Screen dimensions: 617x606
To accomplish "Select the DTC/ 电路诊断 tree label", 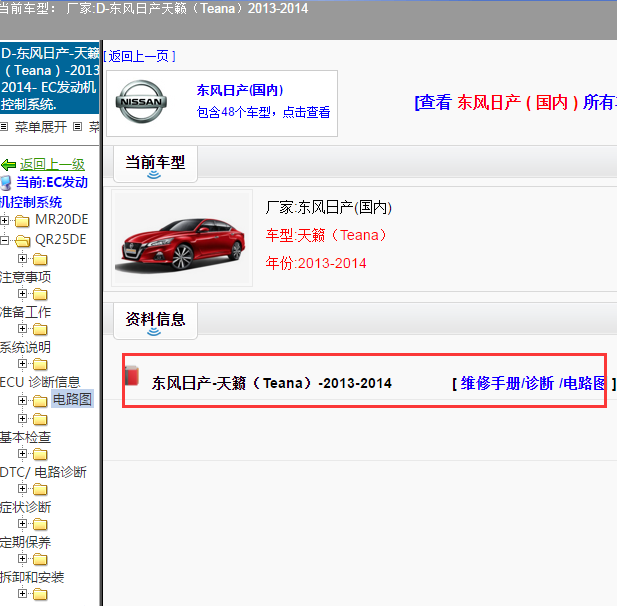I will click(43, 472).
